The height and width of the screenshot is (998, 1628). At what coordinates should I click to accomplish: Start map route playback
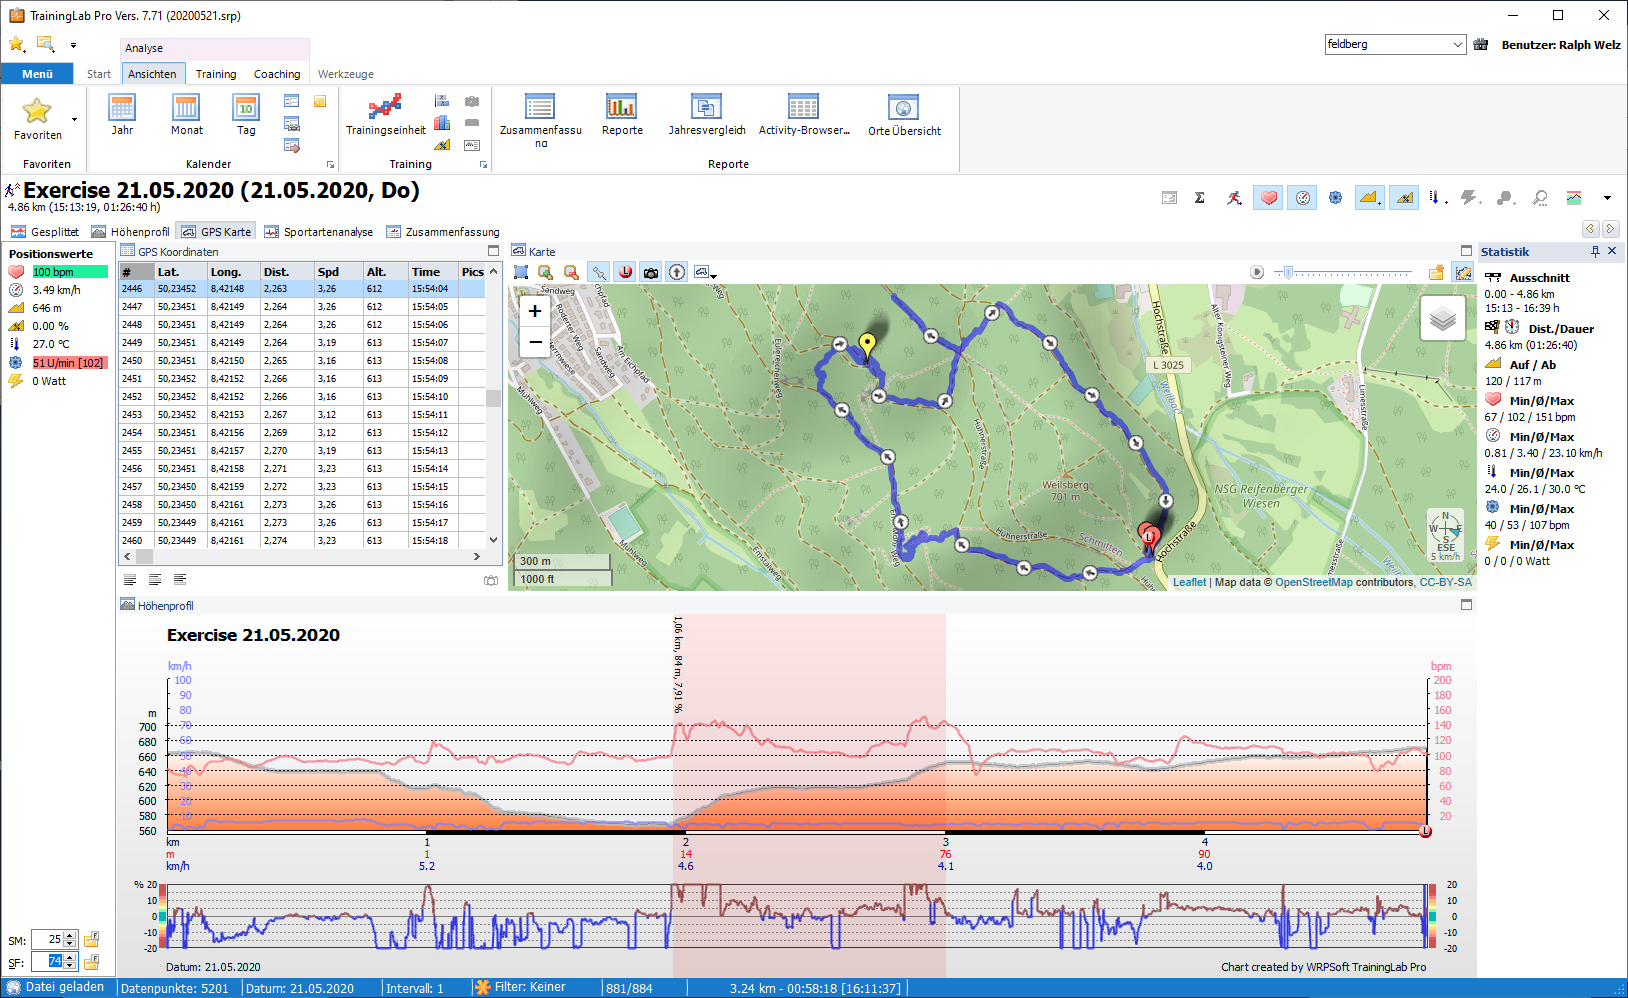(x=1257, y=272)
